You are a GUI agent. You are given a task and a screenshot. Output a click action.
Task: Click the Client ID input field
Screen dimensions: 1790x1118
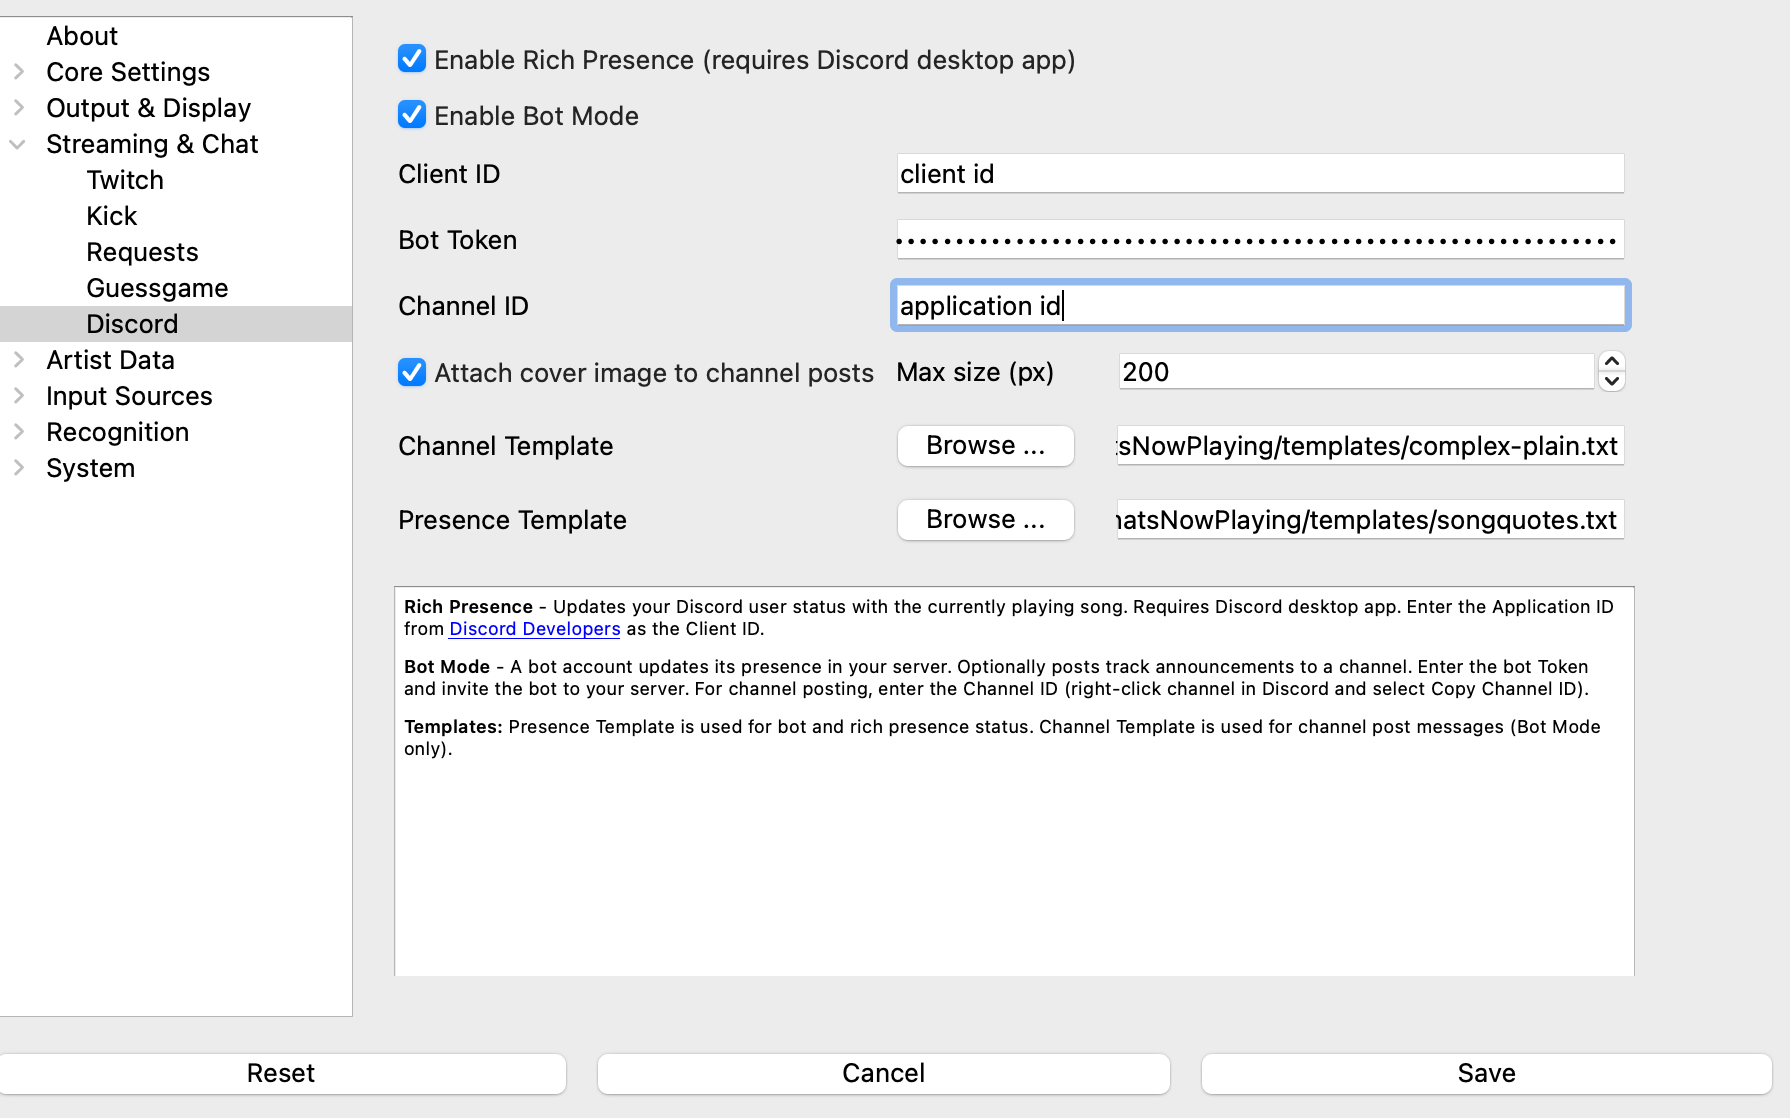tap(1260, 173)
